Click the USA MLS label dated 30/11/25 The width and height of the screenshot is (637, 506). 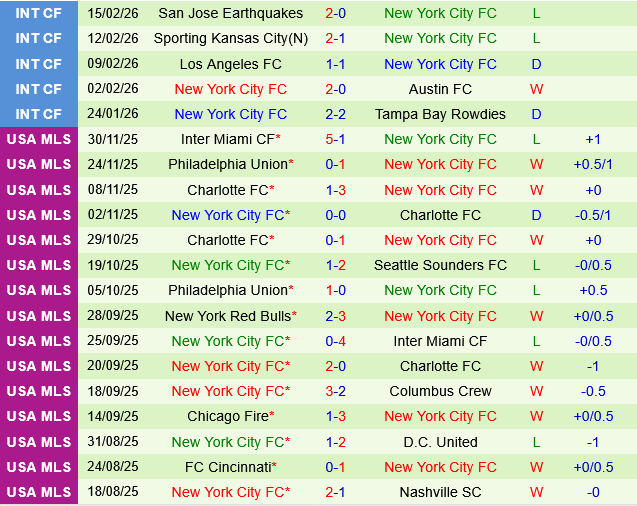[39, 139]
